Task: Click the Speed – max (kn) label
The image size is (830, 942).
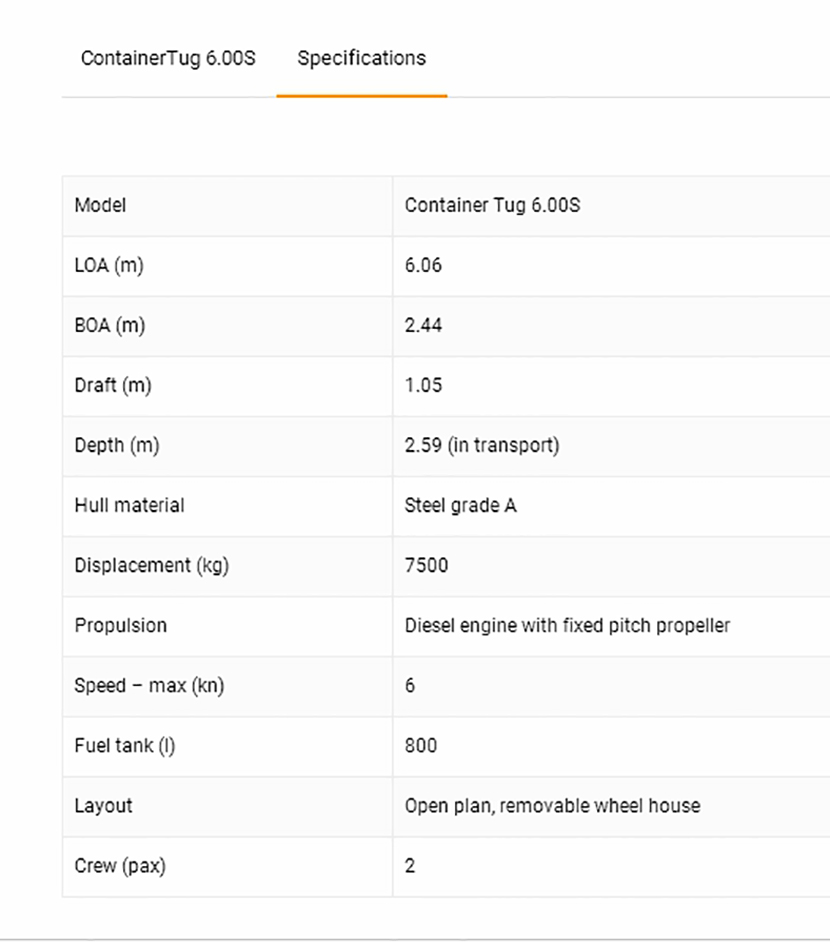Action: click(x=149, y=686)
